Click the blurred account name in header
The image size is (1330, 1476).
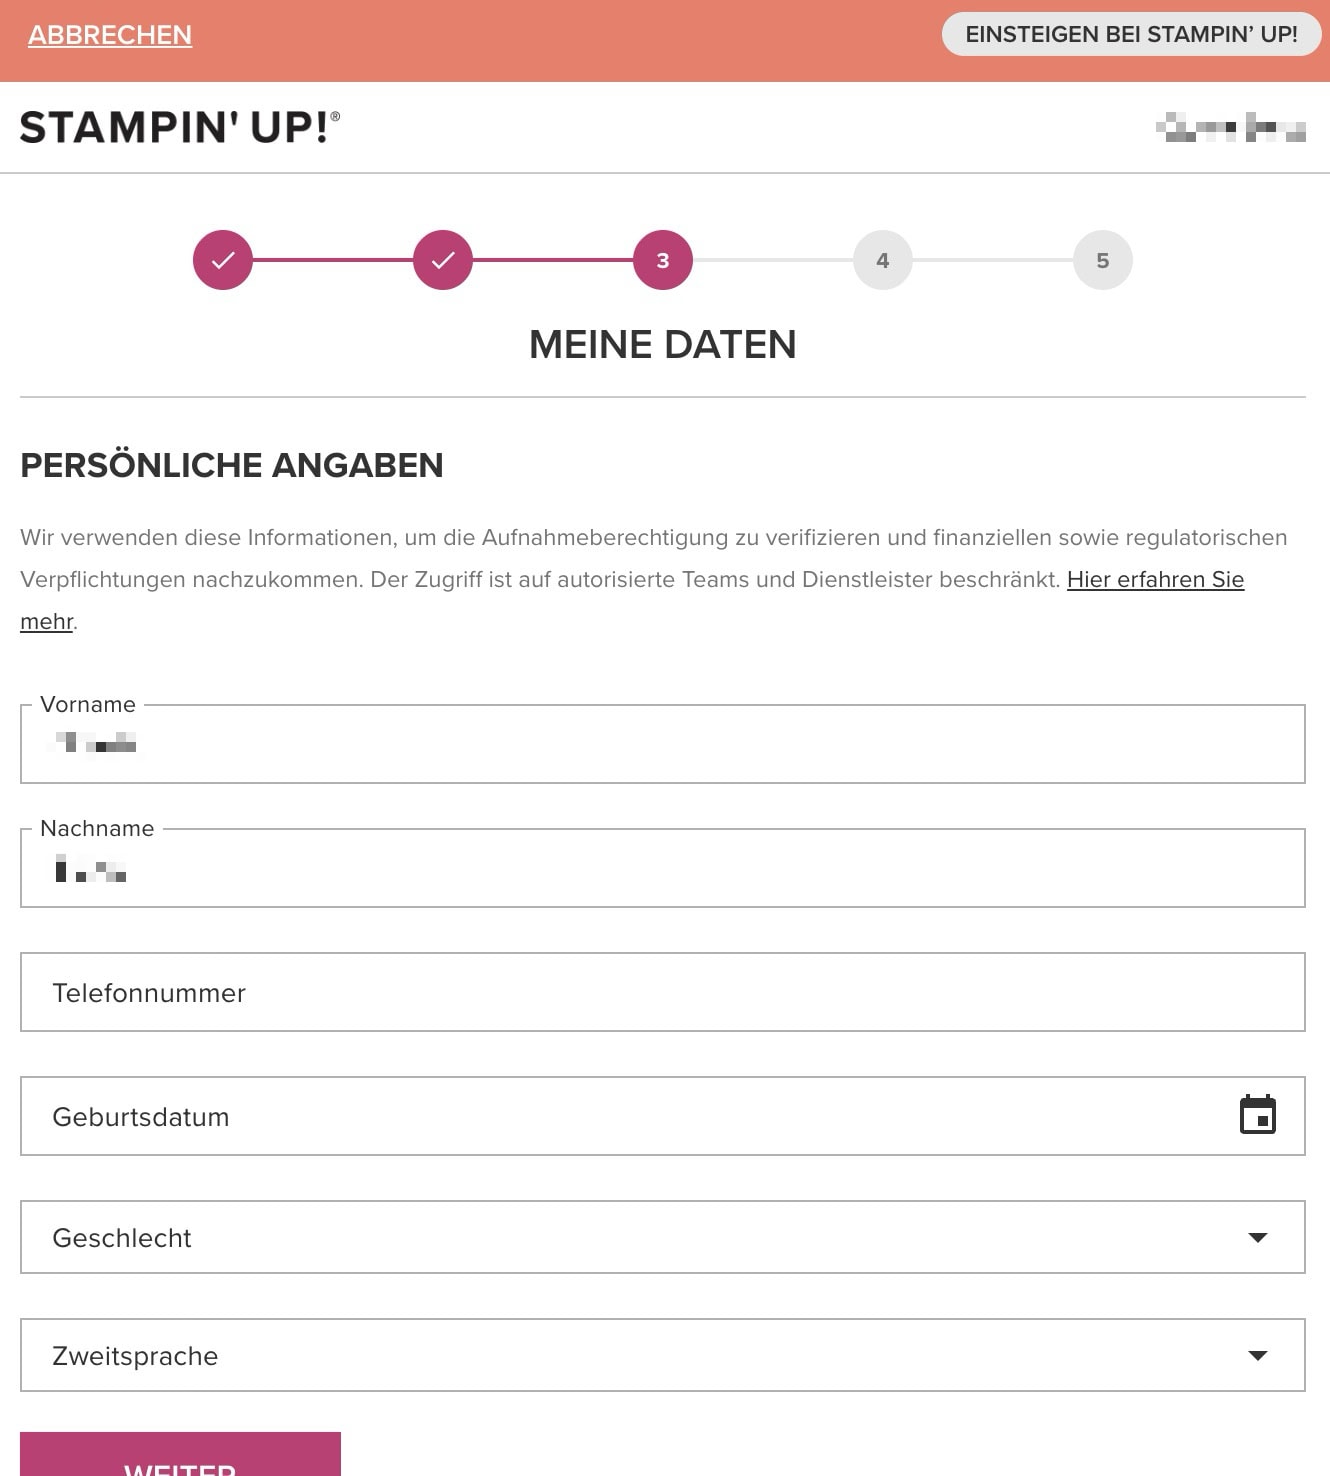[1231, 128]
